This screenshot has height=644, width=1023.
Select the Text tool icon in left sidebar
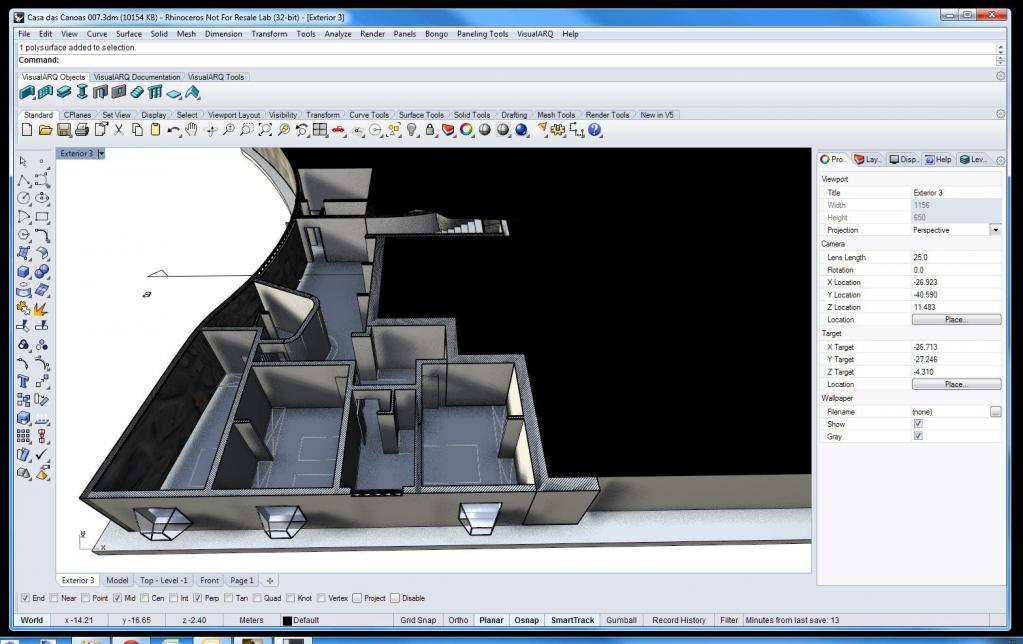tap(23, 382)
